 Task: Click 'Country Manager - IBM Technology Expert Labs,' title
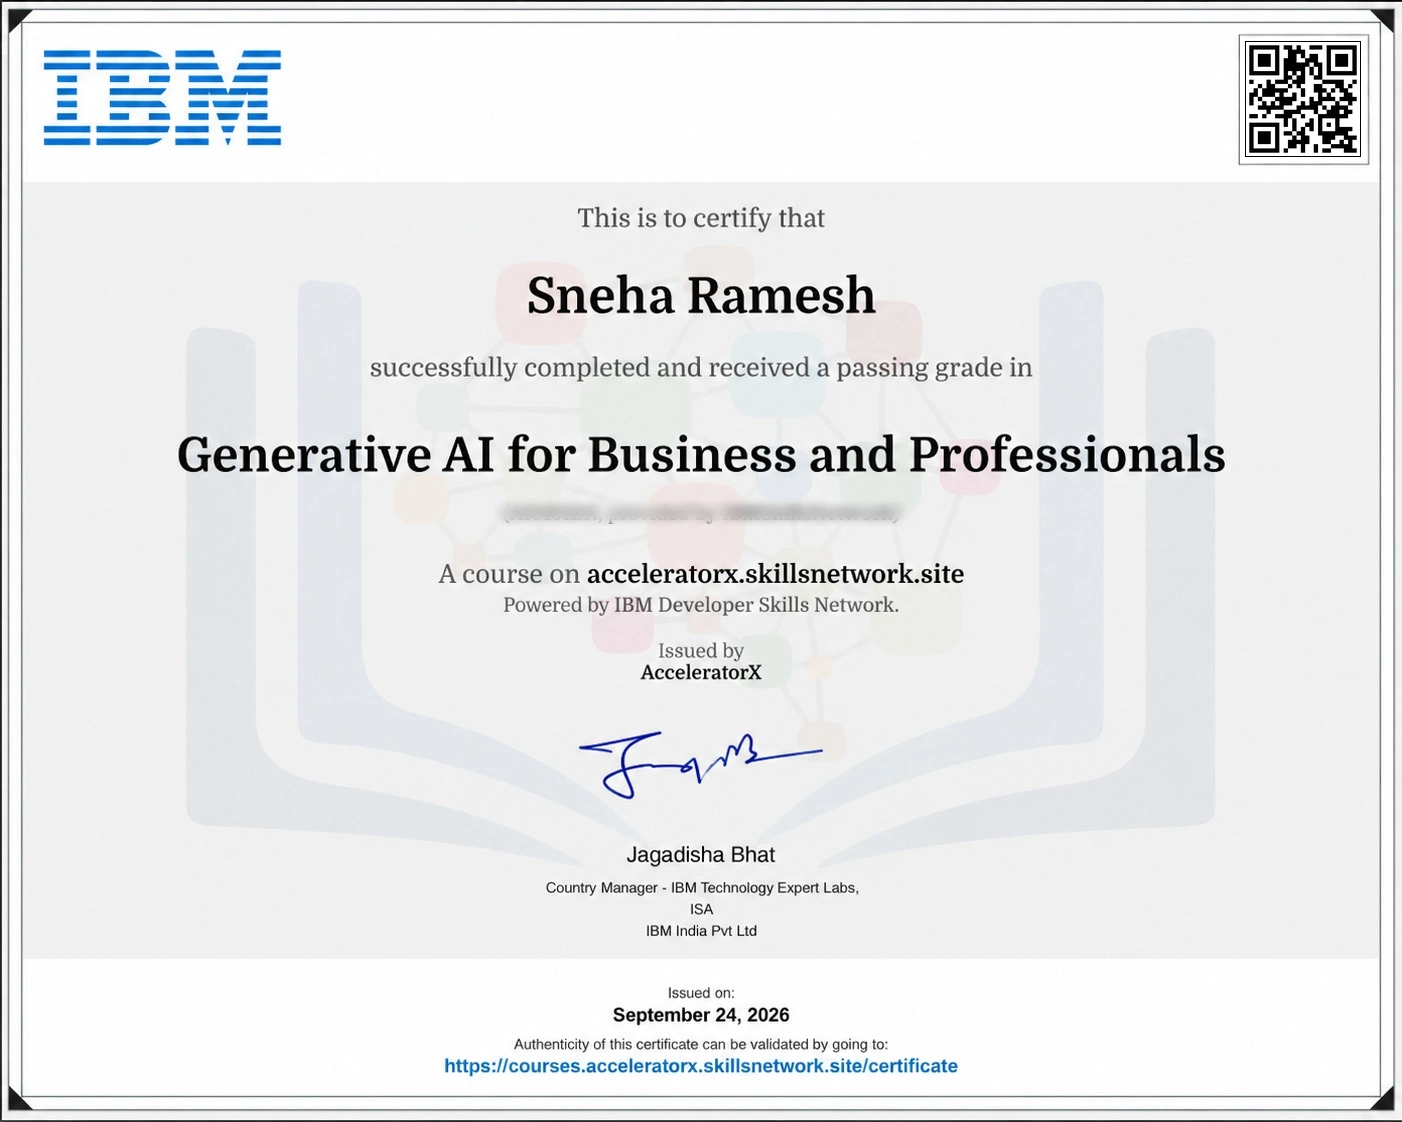(701, 888)
